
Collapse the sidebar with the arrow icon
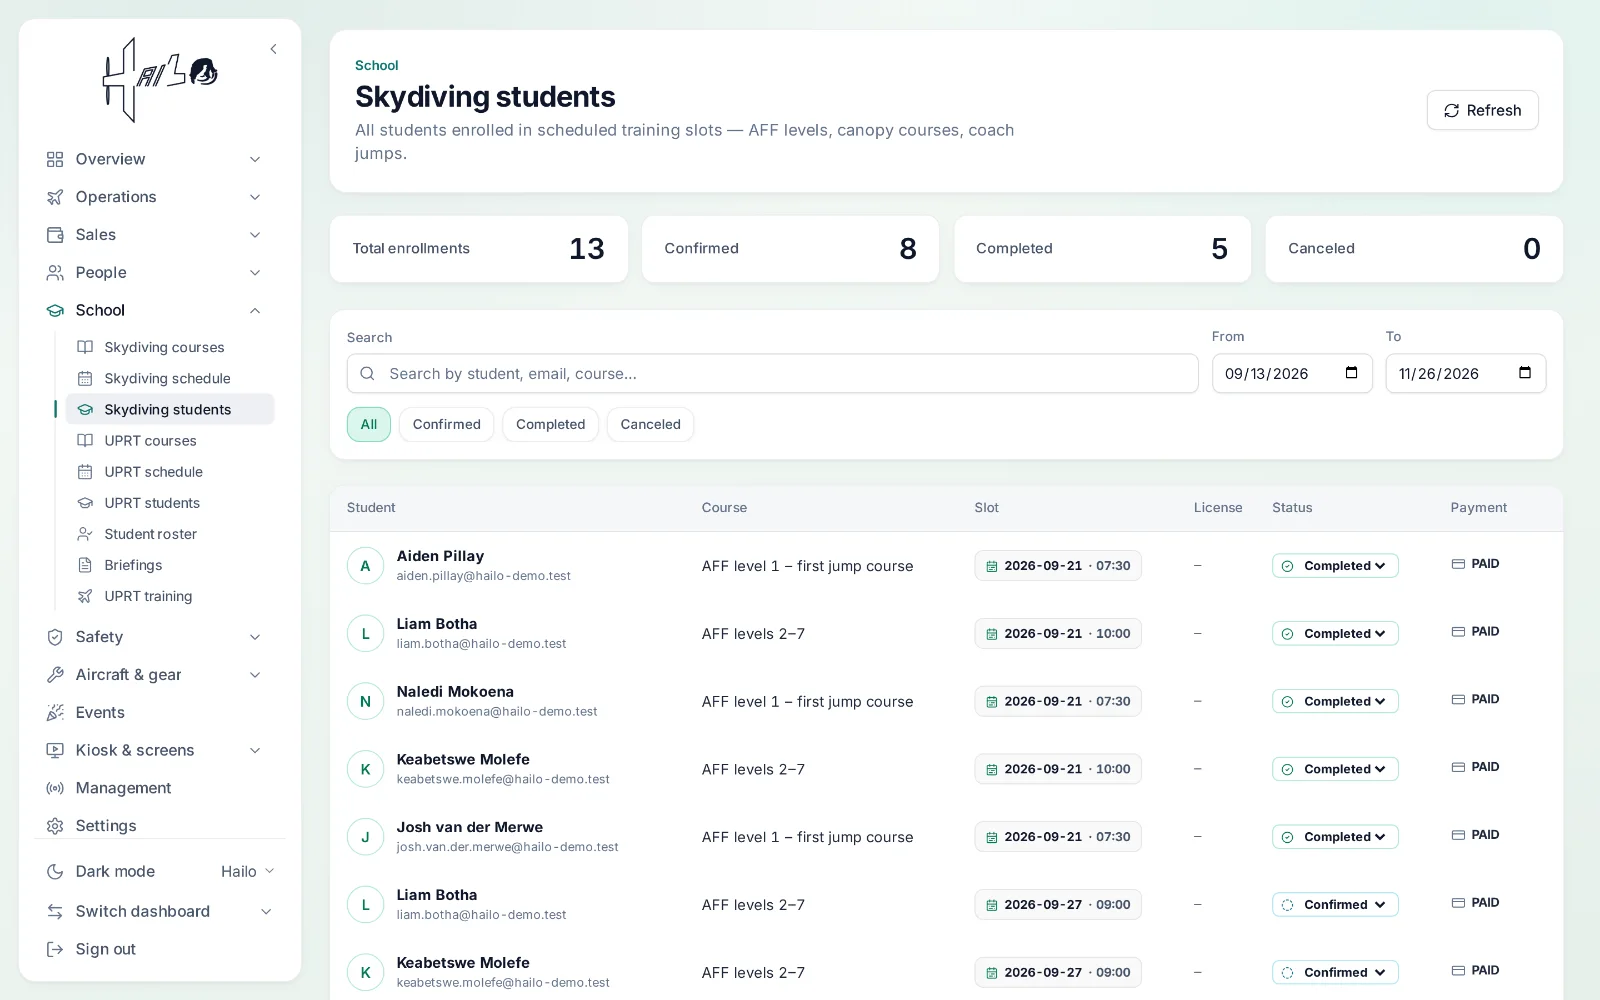(273, 49)
